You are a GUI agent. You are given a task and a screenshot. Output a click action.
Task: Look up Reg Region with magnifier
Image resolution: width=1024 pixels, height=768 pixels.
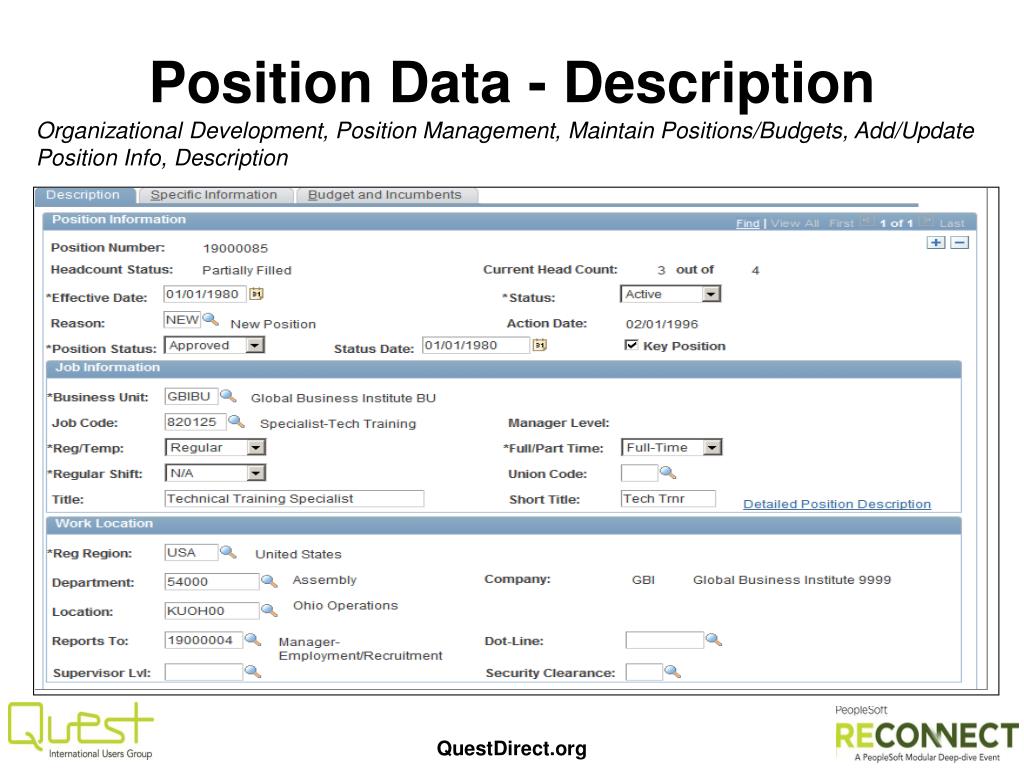click(x=228, y=552)
